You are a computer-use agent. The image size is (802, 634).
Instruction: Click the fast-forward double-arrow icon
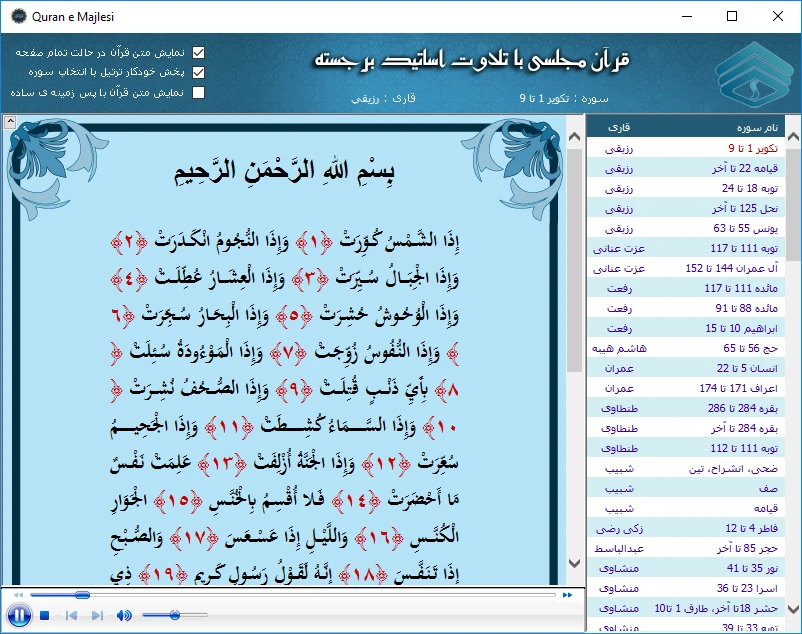point(567,595)
